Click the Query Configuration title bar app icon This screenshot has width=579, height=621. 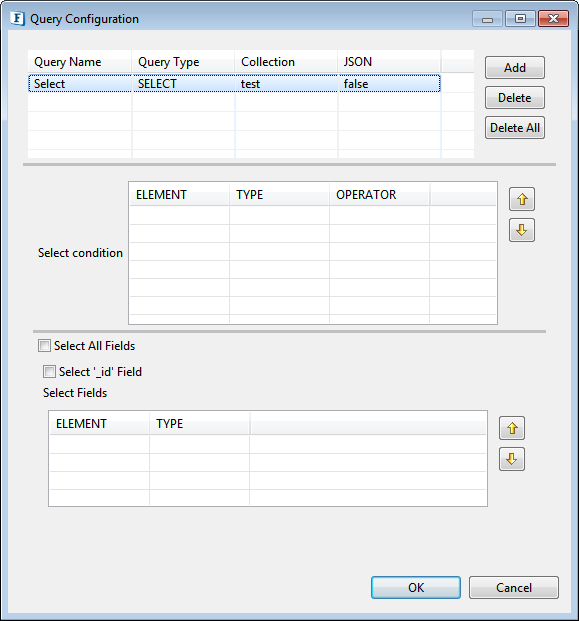pos(17,19)
